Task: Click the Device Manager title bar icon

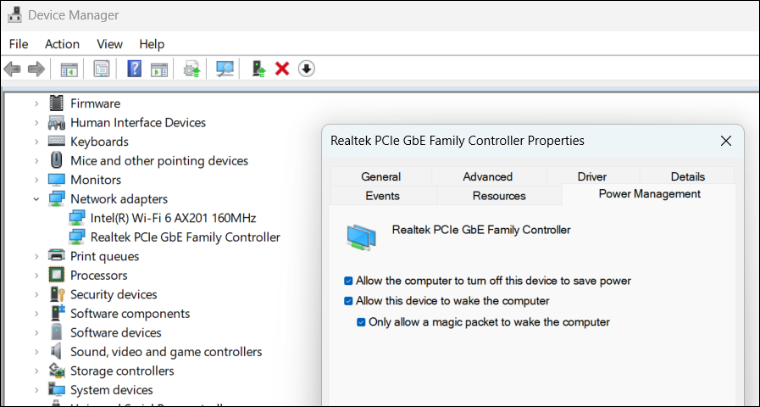Action: pyautogui.click(x=14, y=15)
